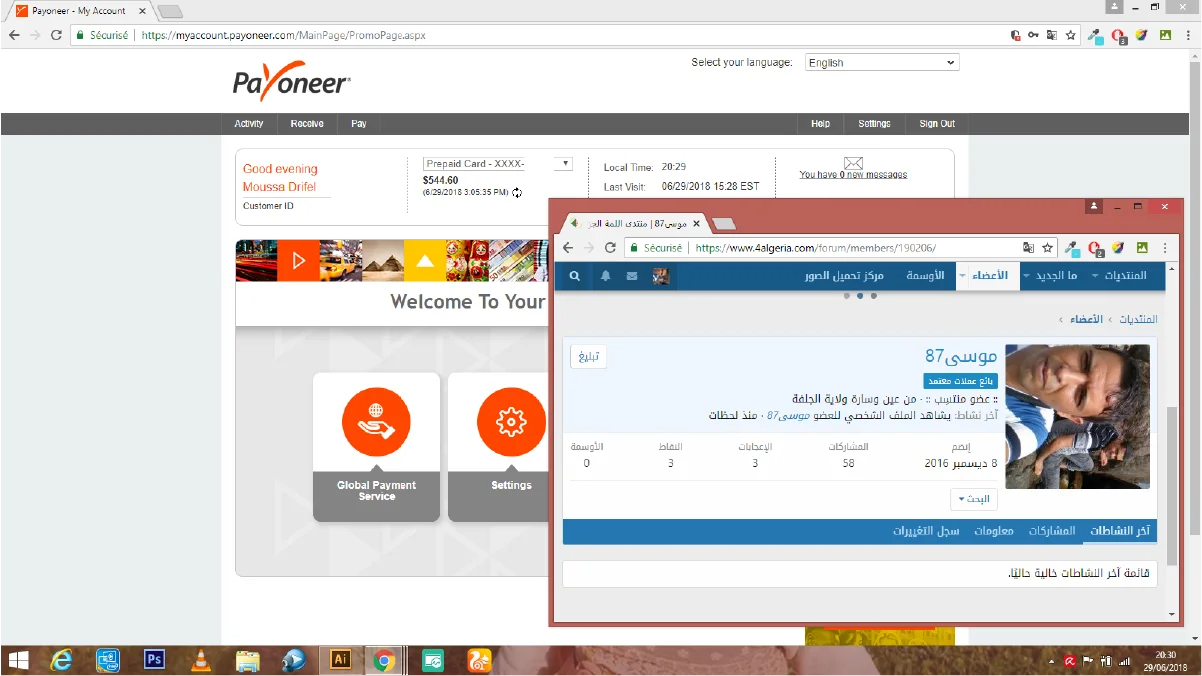Open the language selection dropdown

click(x=881, y=62)
